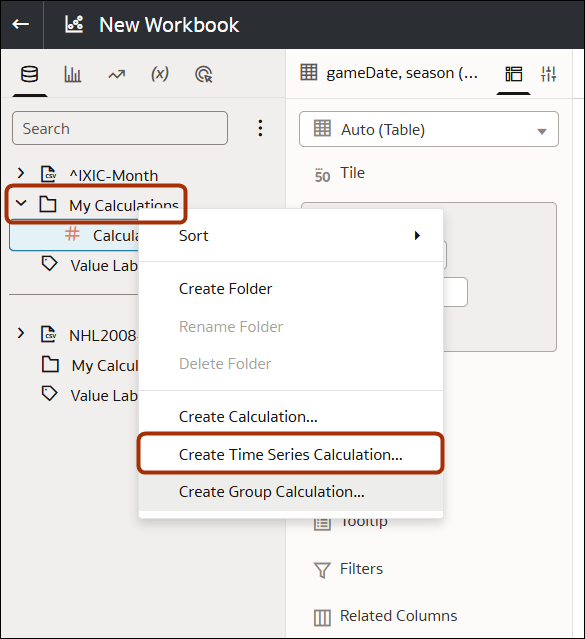Open the Data panel database icon

tap(29, 74)
